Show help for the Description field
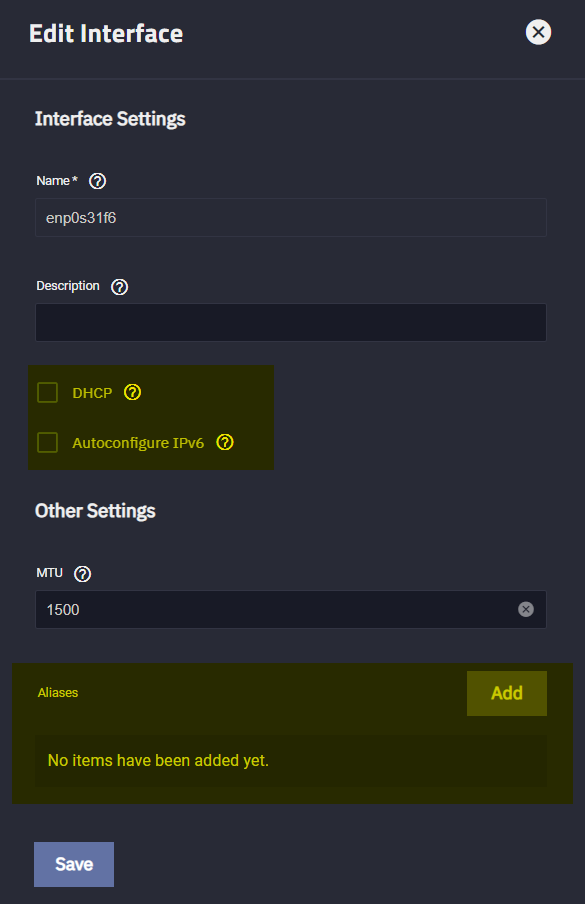 [119, 287]
